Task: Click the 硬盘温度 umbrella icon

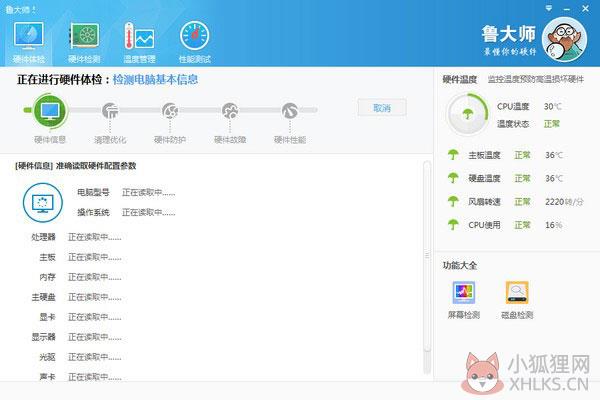Action: tap(453, 178)
